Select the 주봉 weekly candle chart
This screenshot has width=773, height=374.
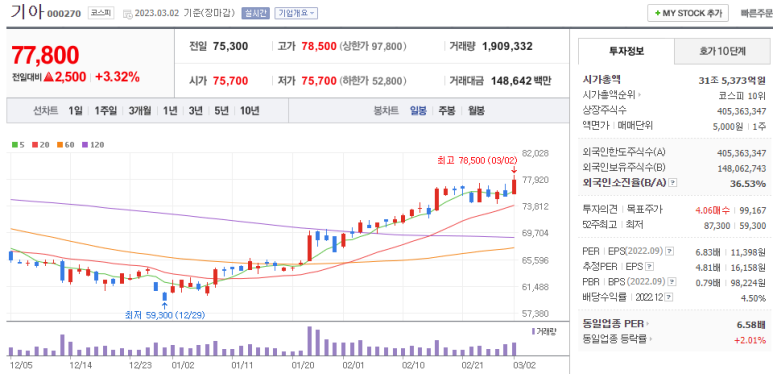[447, 111]
